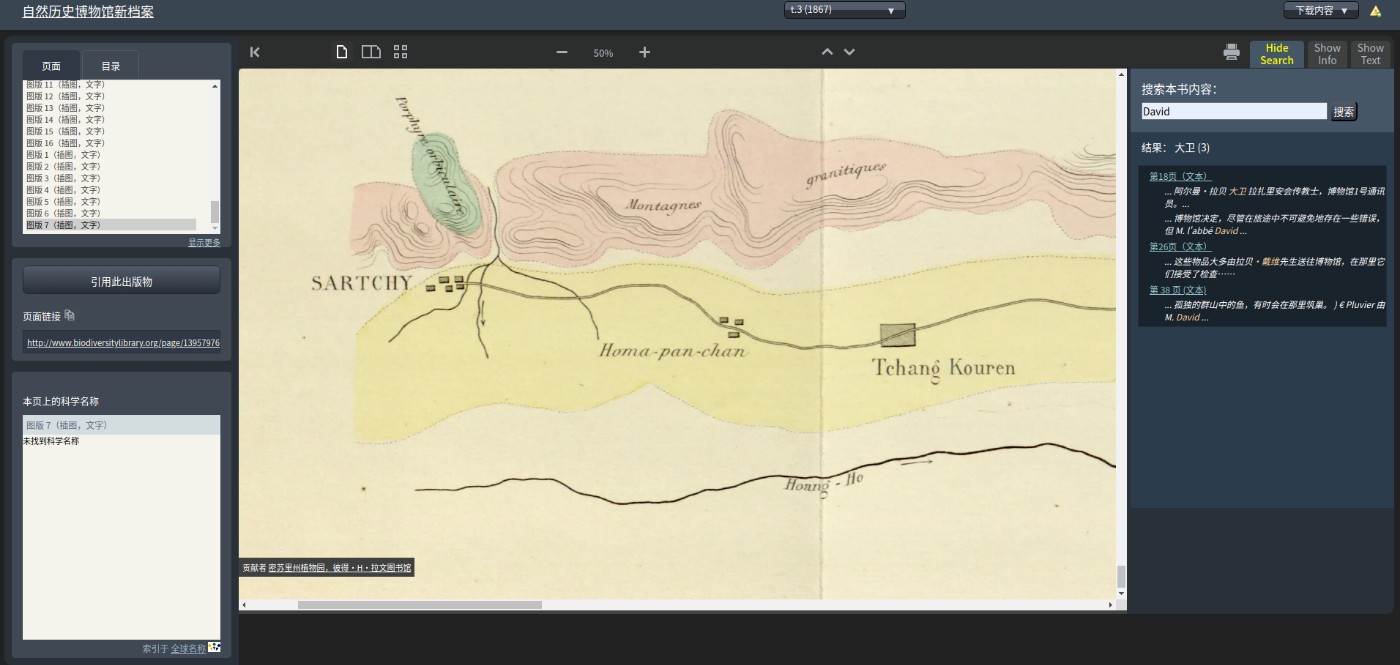The width and height of the screenshot is (1400, 665).
Task: Click the 引用此出版物 button
Action: pyautogui.click(x=121, y=281)
